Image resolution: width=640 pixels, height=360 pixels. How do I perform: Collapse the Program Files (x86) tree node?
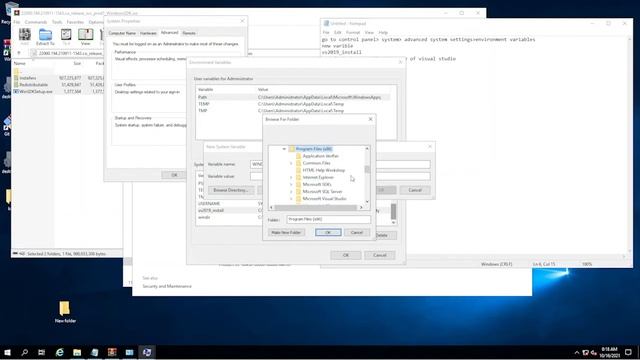coord(284,149)
